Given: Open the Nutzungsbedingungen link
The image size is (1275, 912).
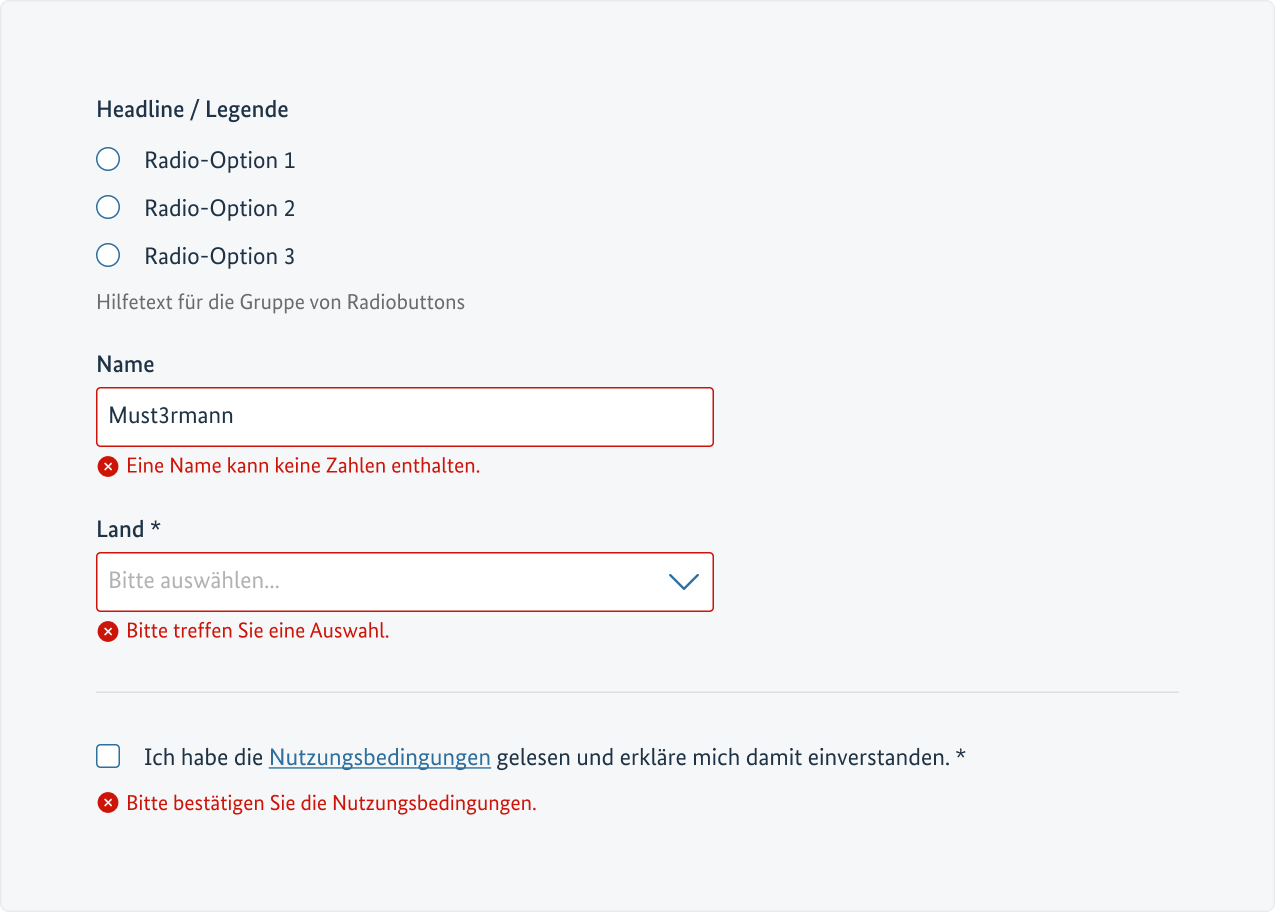Looking at the screenshot, I should point(379,757).
